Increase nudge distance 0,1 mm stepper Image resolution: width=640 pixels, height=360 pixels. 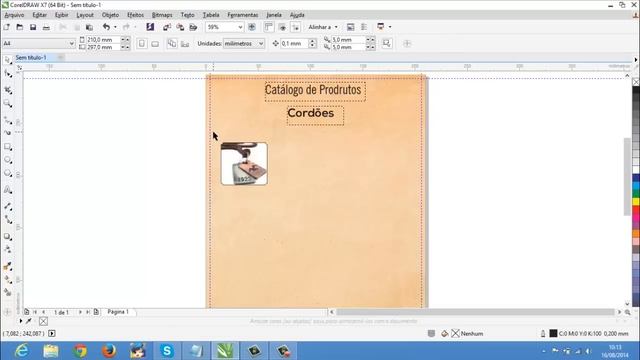coord(312,41)
